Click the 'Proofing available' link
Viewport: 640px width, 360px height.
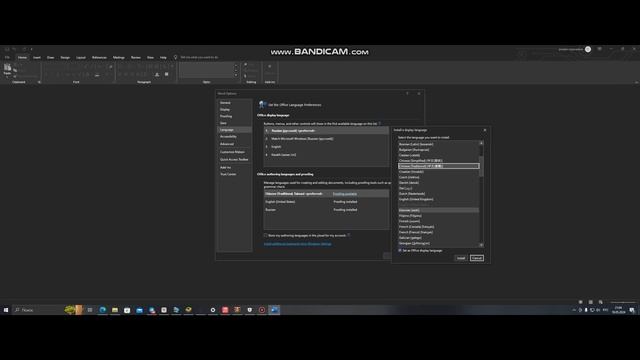click(345, 194)
